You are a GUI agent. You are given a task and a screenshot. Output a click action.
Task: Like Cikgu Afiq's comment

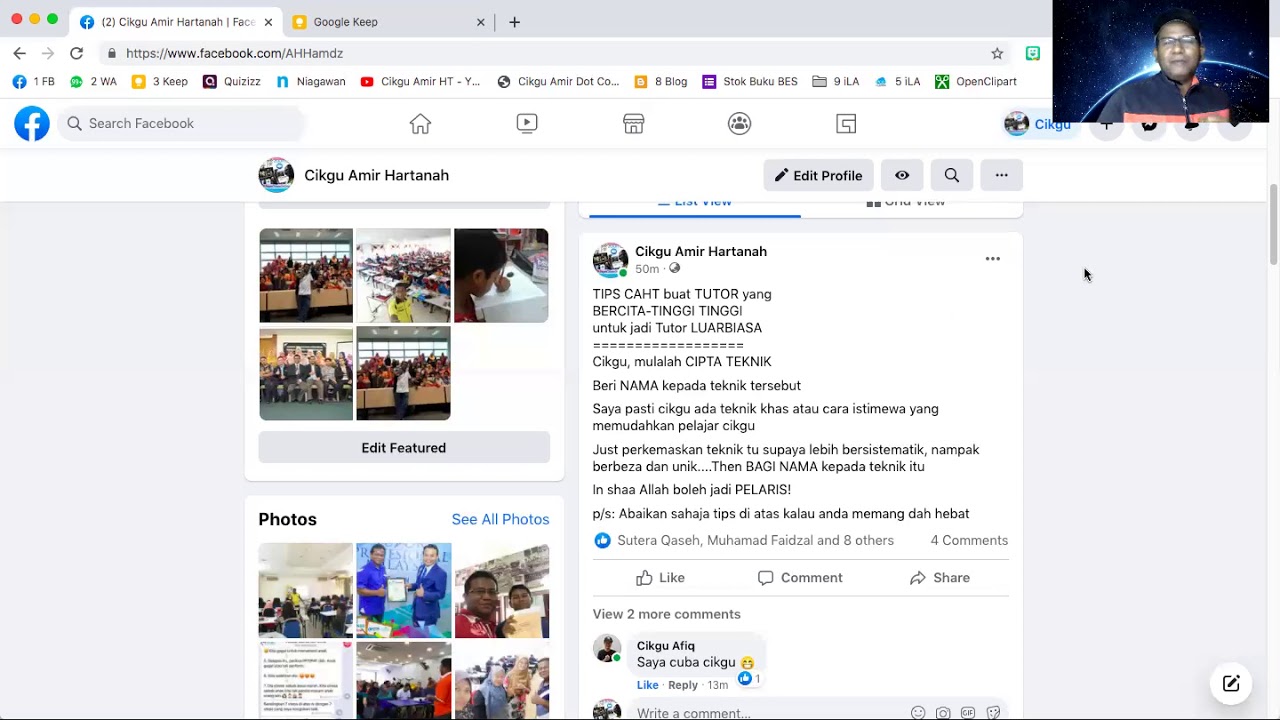point(648,685)
